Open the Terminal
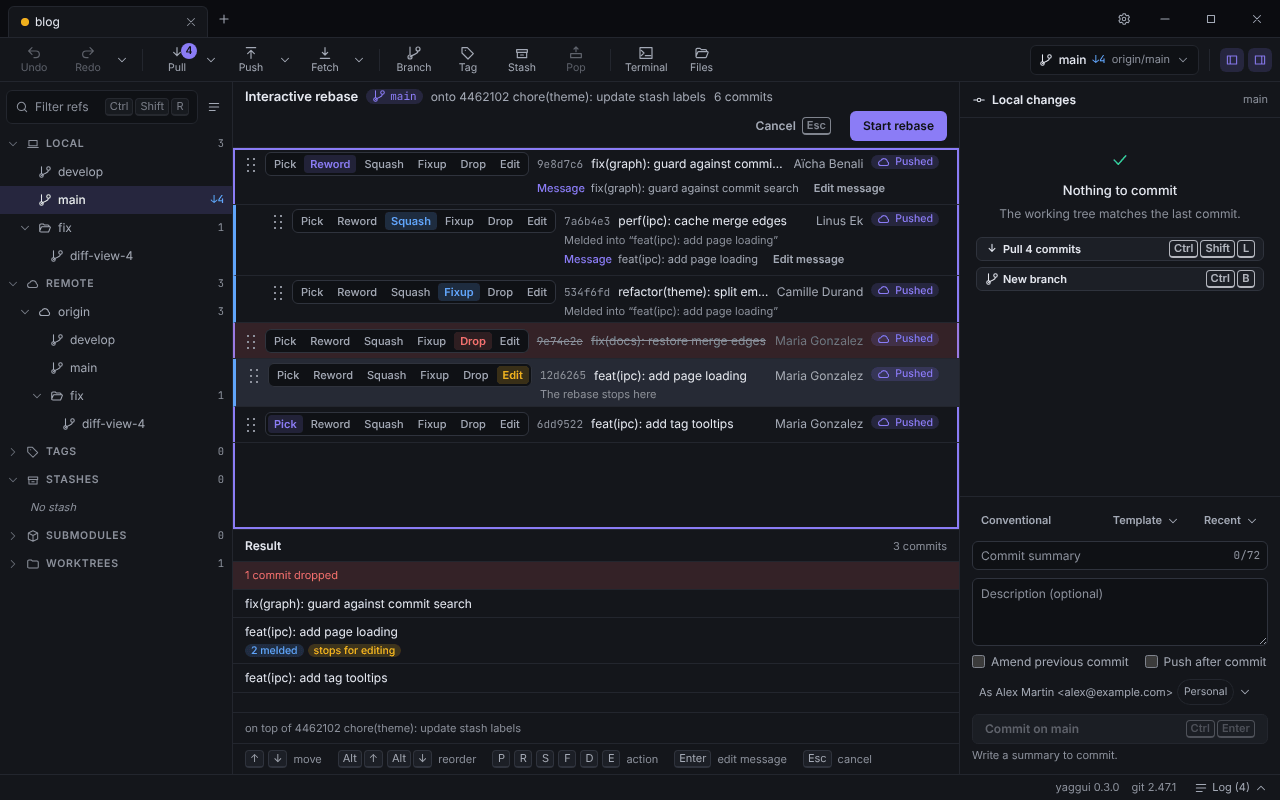Screen dimensions: 1280x800 click(646, 59)
